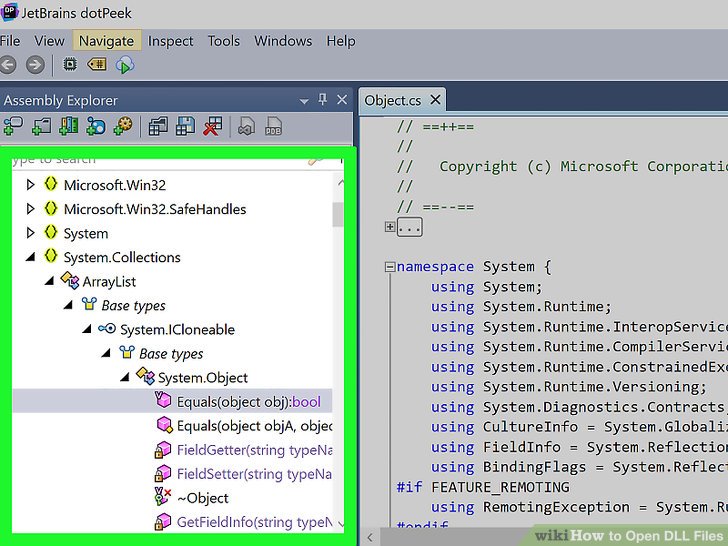Screen dimensions: 728x546
Task: Click the tag-shaped toolbar icon
Action: 97,64
